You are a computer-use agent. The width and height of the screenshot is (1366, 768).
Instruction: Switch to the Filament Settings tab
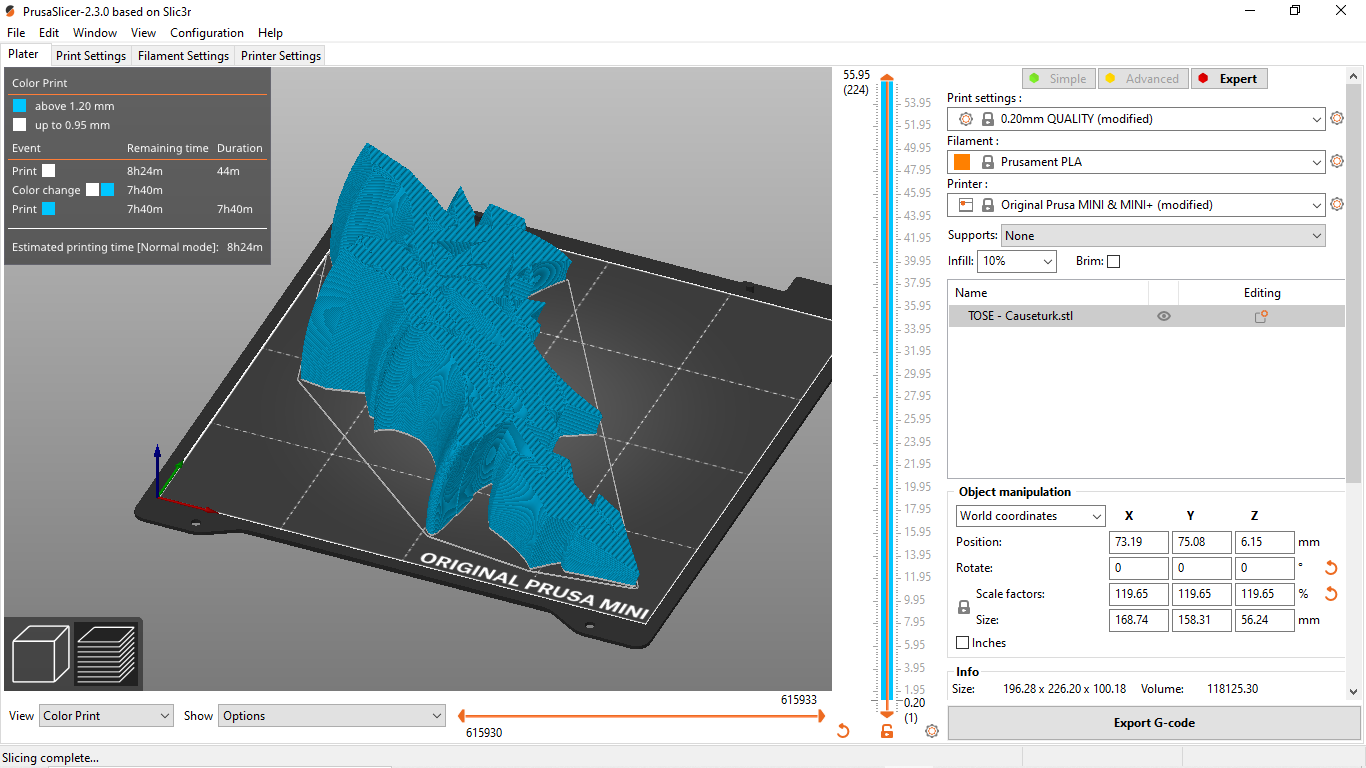[x=183, y=56]
